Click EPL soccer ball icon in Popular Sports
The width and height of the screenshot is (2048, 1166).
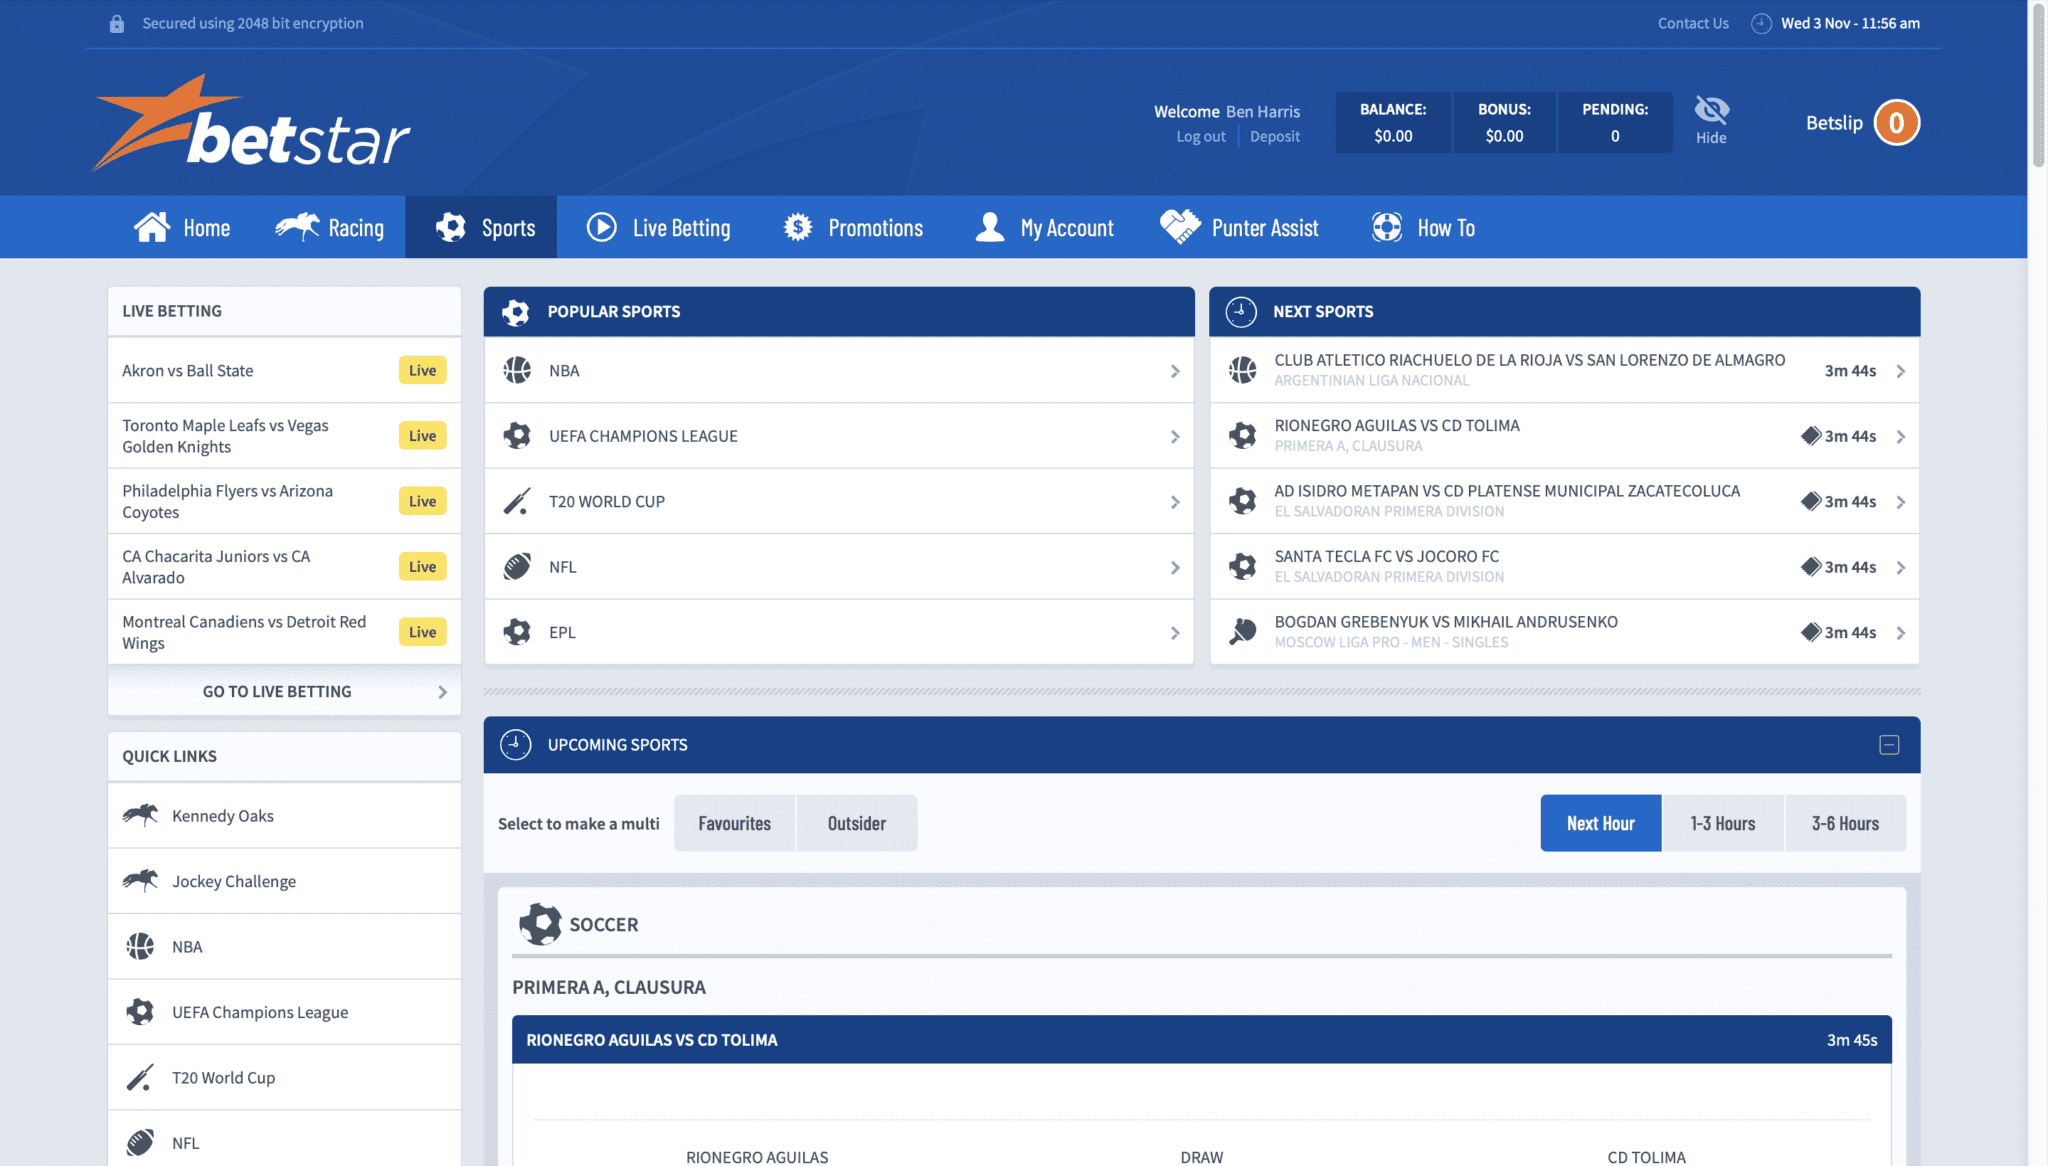[517, 632]
